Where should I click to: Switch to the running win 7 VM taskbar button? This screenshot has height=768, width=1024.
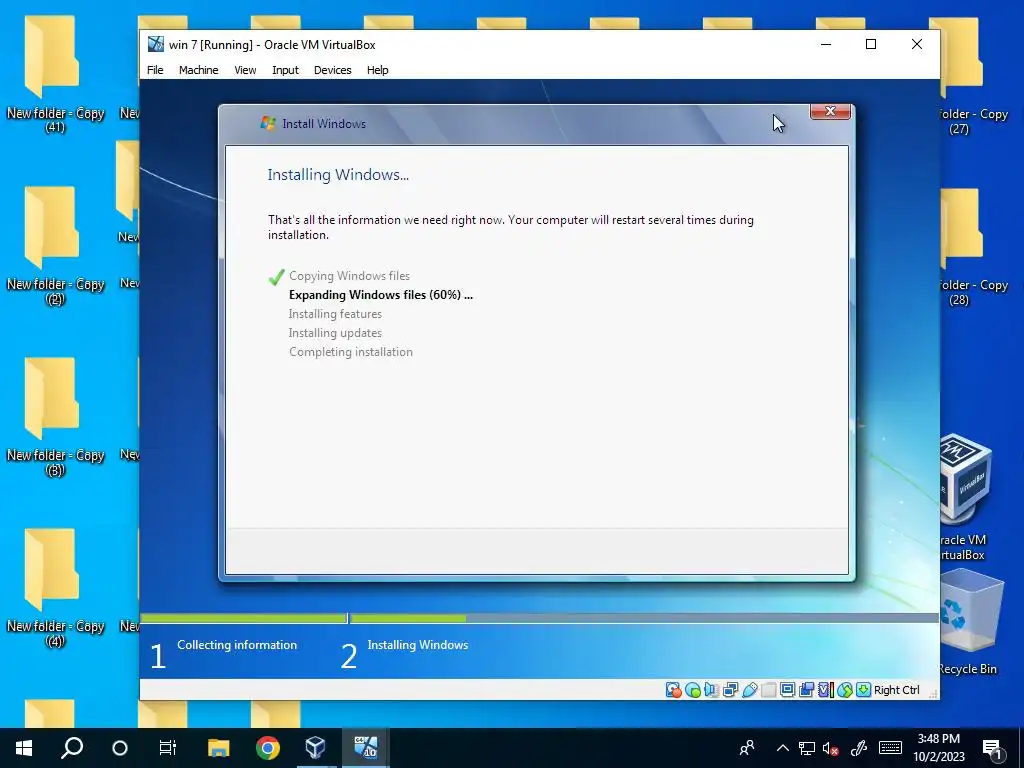tap(366, 748)
